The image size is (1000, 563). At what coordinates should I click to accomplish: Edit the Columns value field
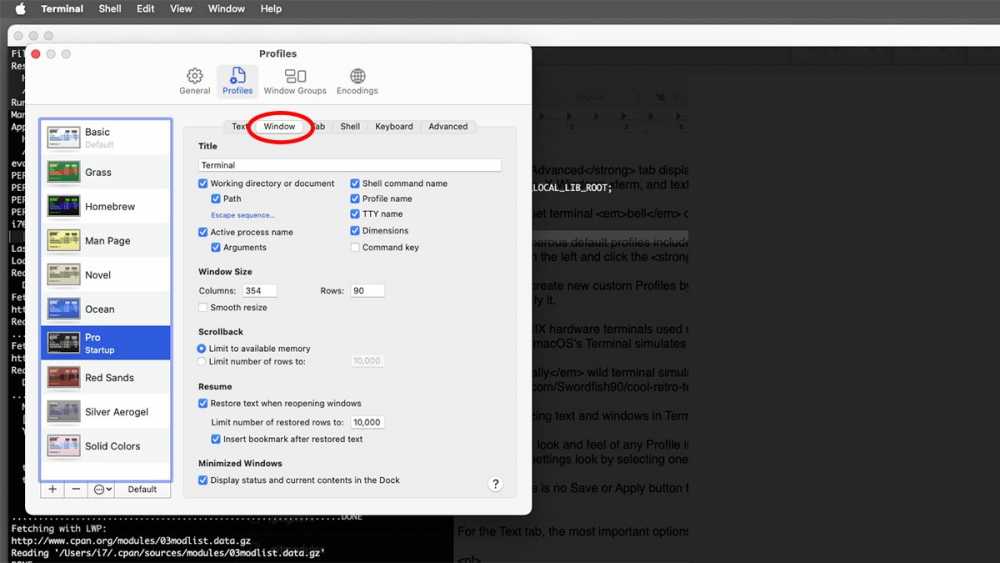coord(259,291)
